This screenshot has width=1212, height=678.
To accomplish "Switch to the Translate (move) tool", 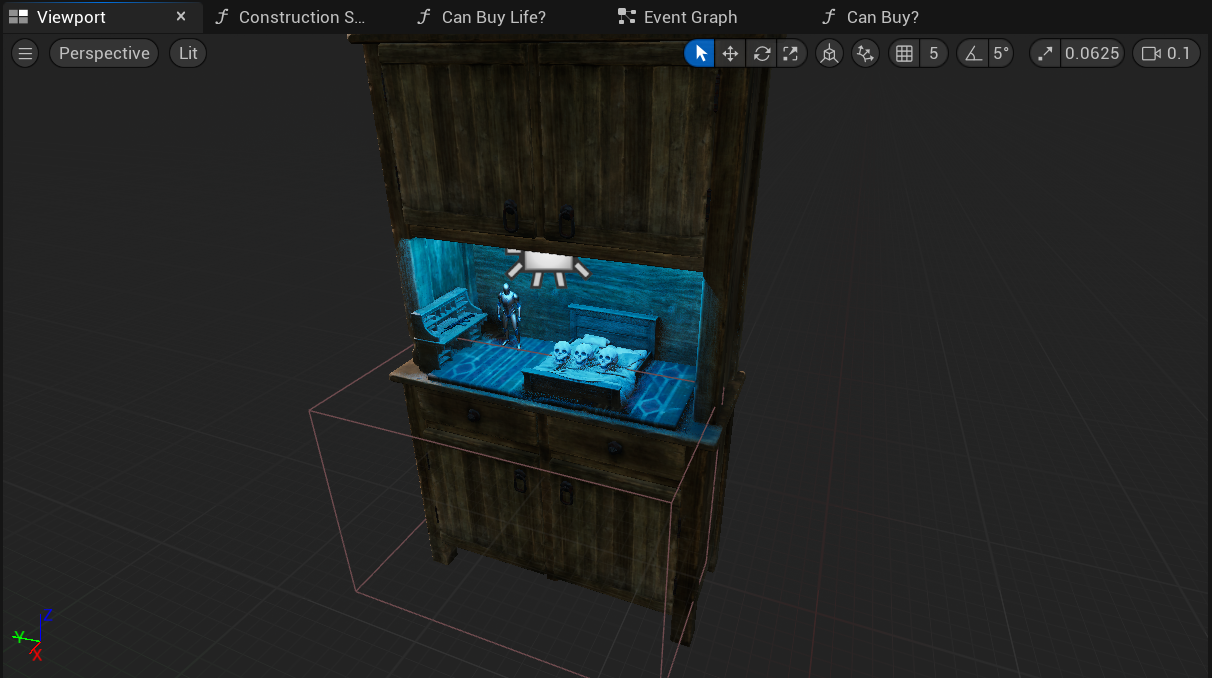I will pyautogui.click(x=731, y=54).
